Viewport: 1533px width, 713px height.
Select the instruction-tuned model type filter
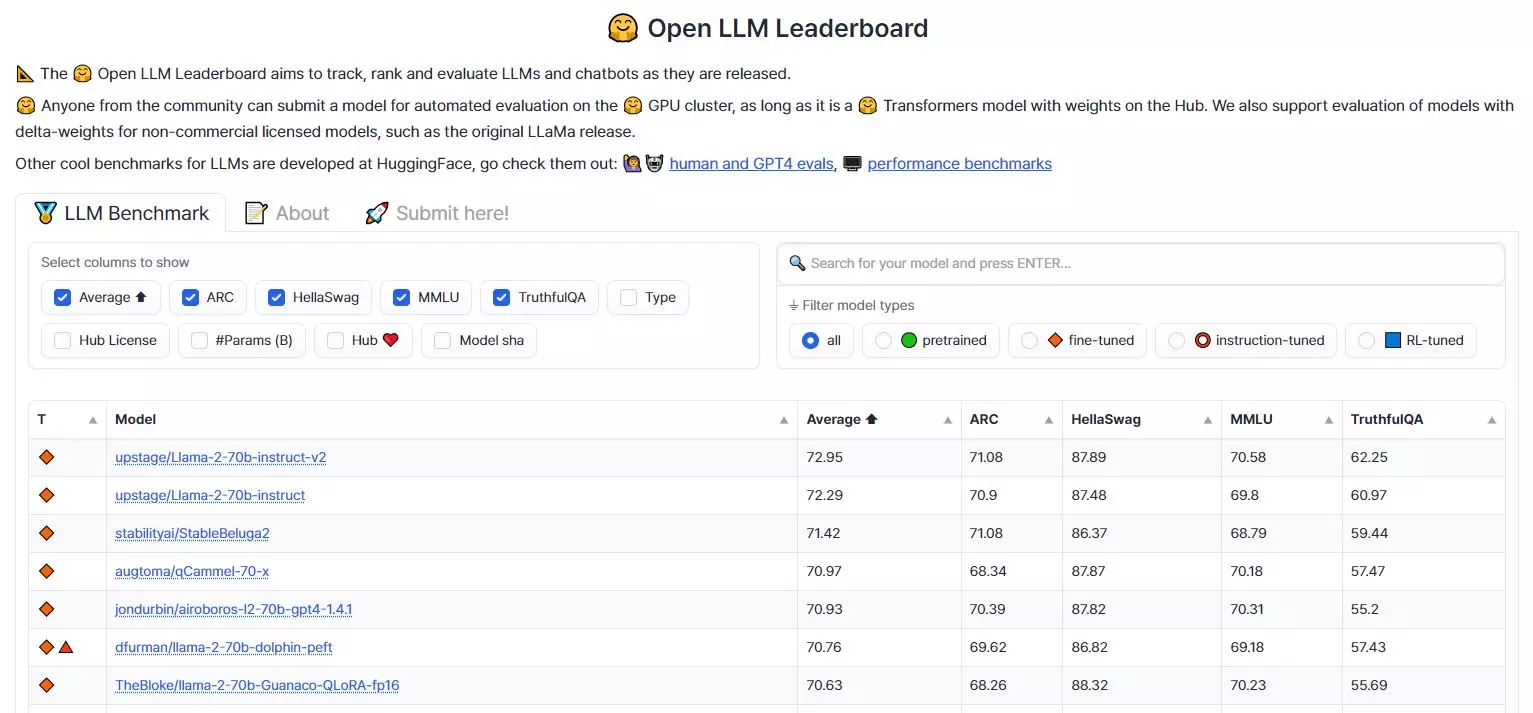tap(1176, 340)
